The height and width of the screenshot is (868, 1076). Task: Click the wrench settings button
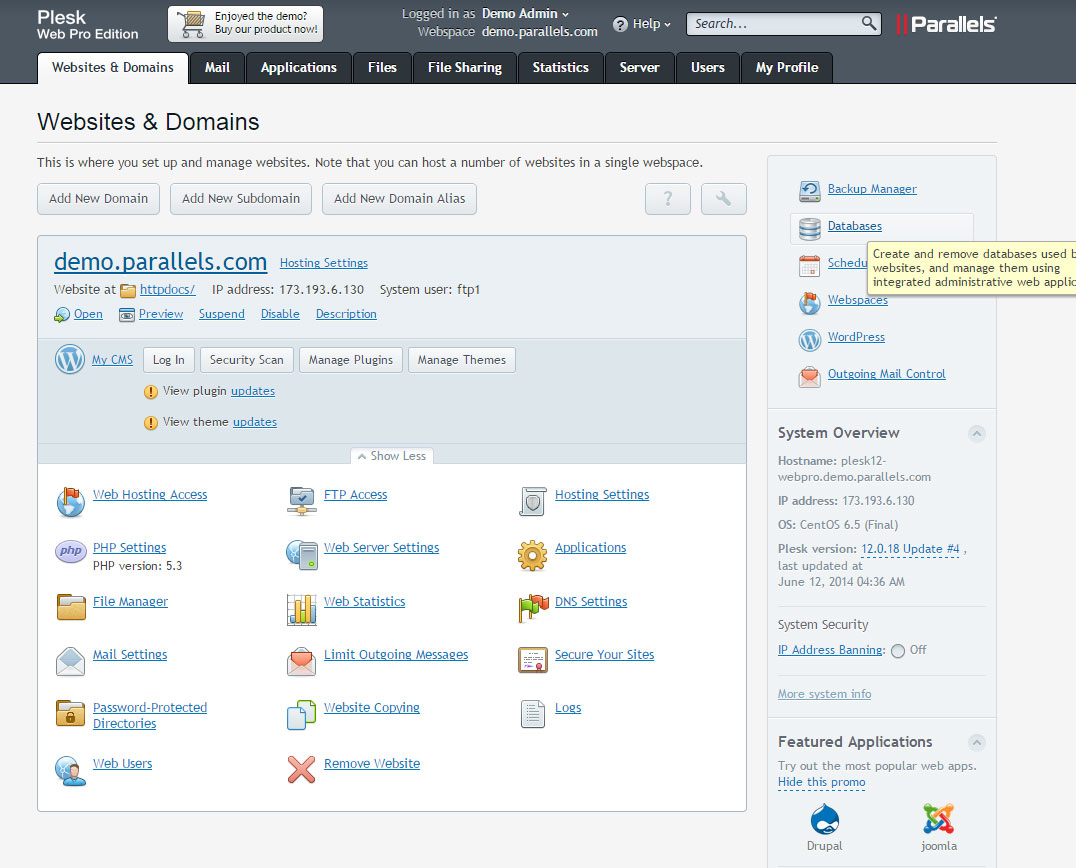pos(723,199)
